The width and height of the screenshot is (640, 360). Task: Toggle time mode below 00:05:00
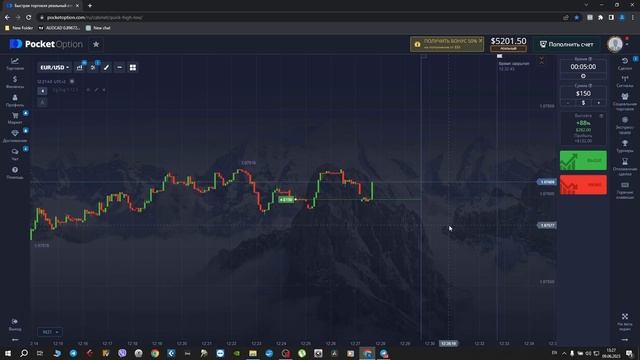tap(583, 76)
